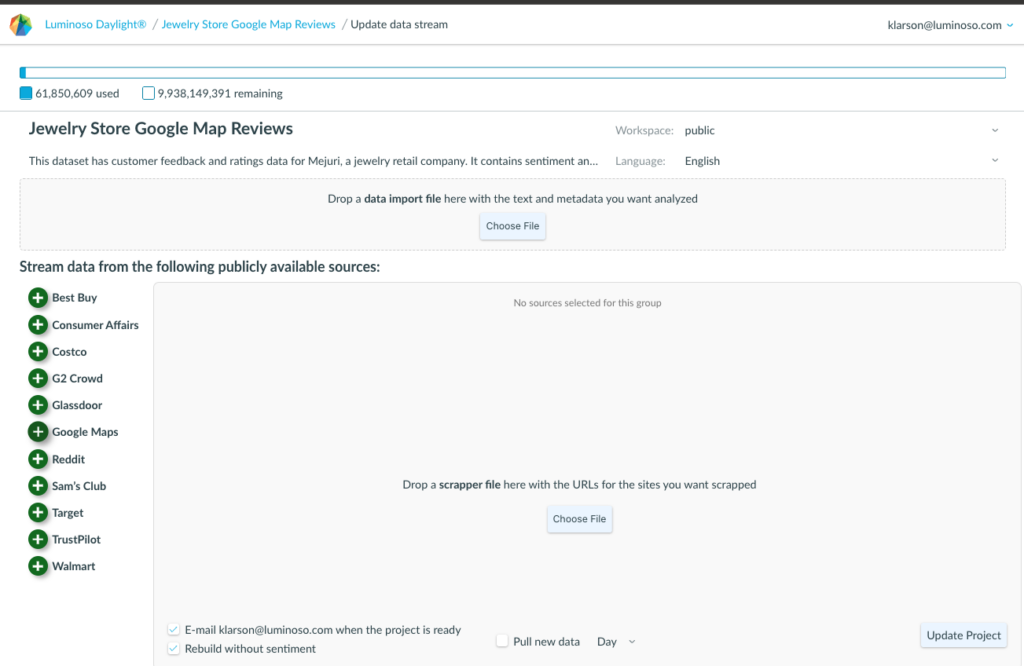Viewport: 1024px width, 666px height.
Task: Uncheck Rebuild without sentiment
Action: 173,648
